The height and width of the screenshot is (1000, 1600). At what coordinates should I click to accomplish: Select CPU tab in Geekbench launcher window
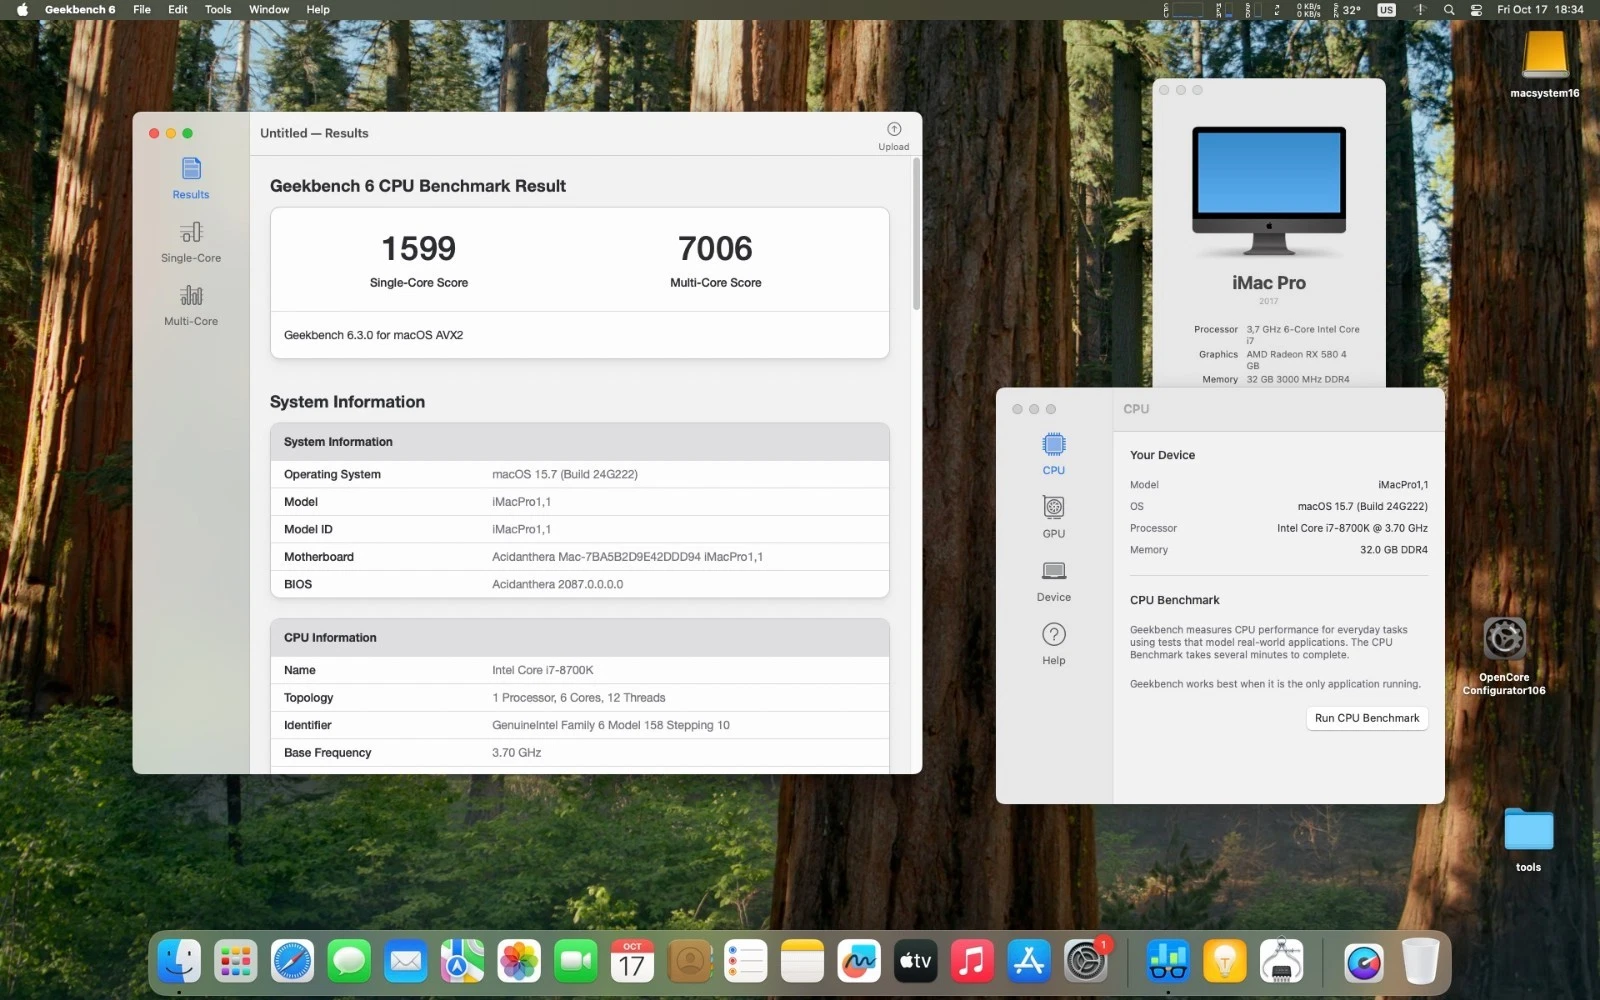tap(1054, 453)
